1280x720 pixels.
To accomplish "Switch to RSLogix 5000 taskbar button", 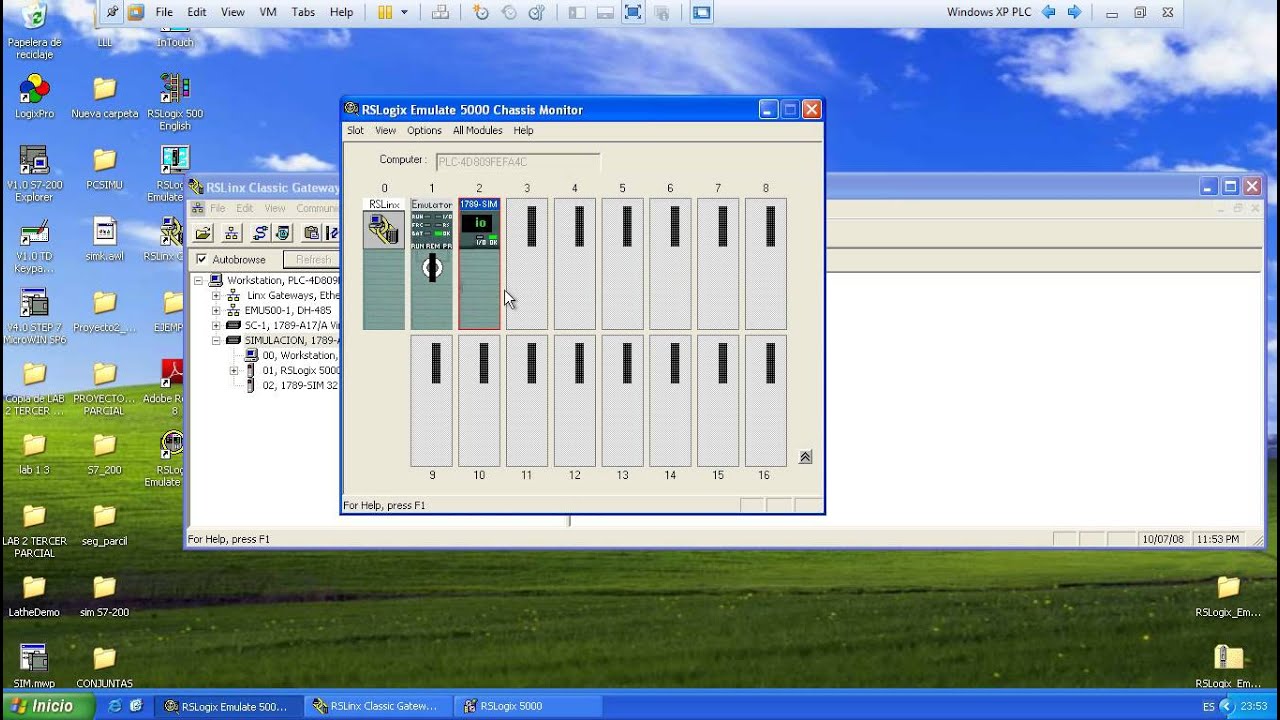I will pyautogui.click(x=528, y=706).
